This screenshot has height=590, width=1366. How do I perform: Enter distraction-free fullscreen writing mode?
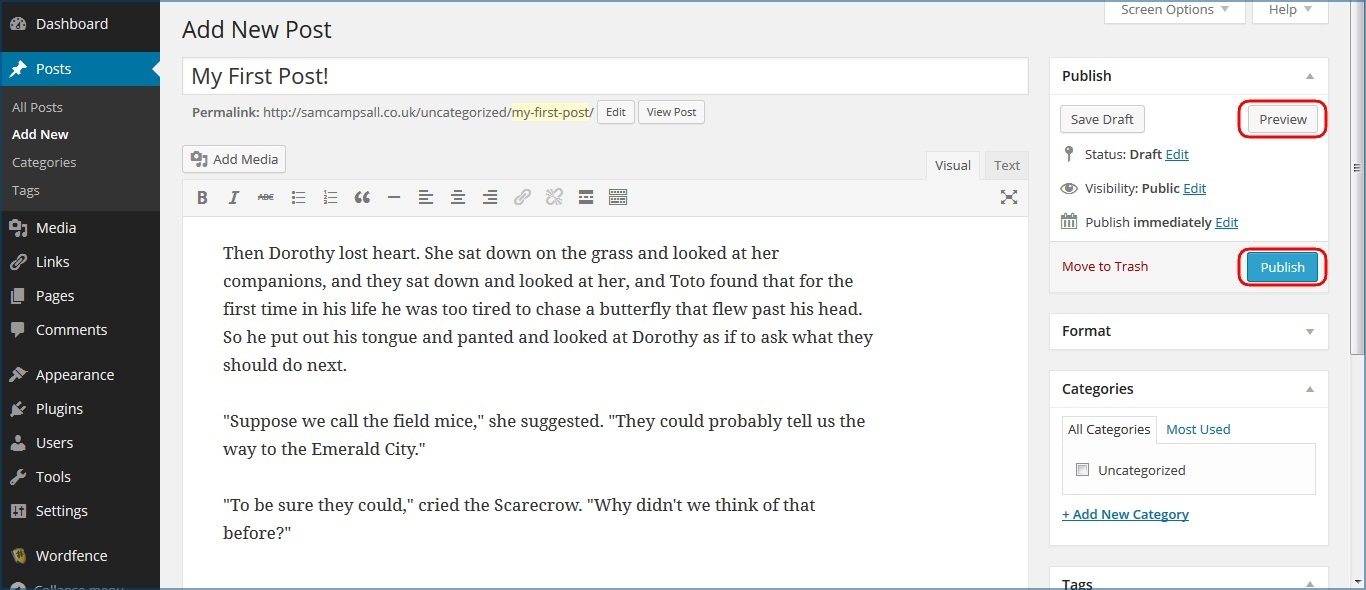click(x=1009, y=197)
